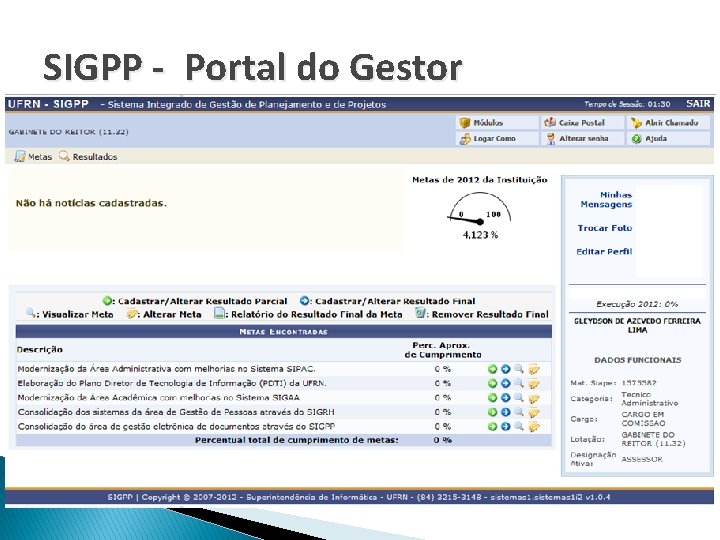Click 'Metas Encontradas' table title
The image size is (720, 540).
pos(283,332)
